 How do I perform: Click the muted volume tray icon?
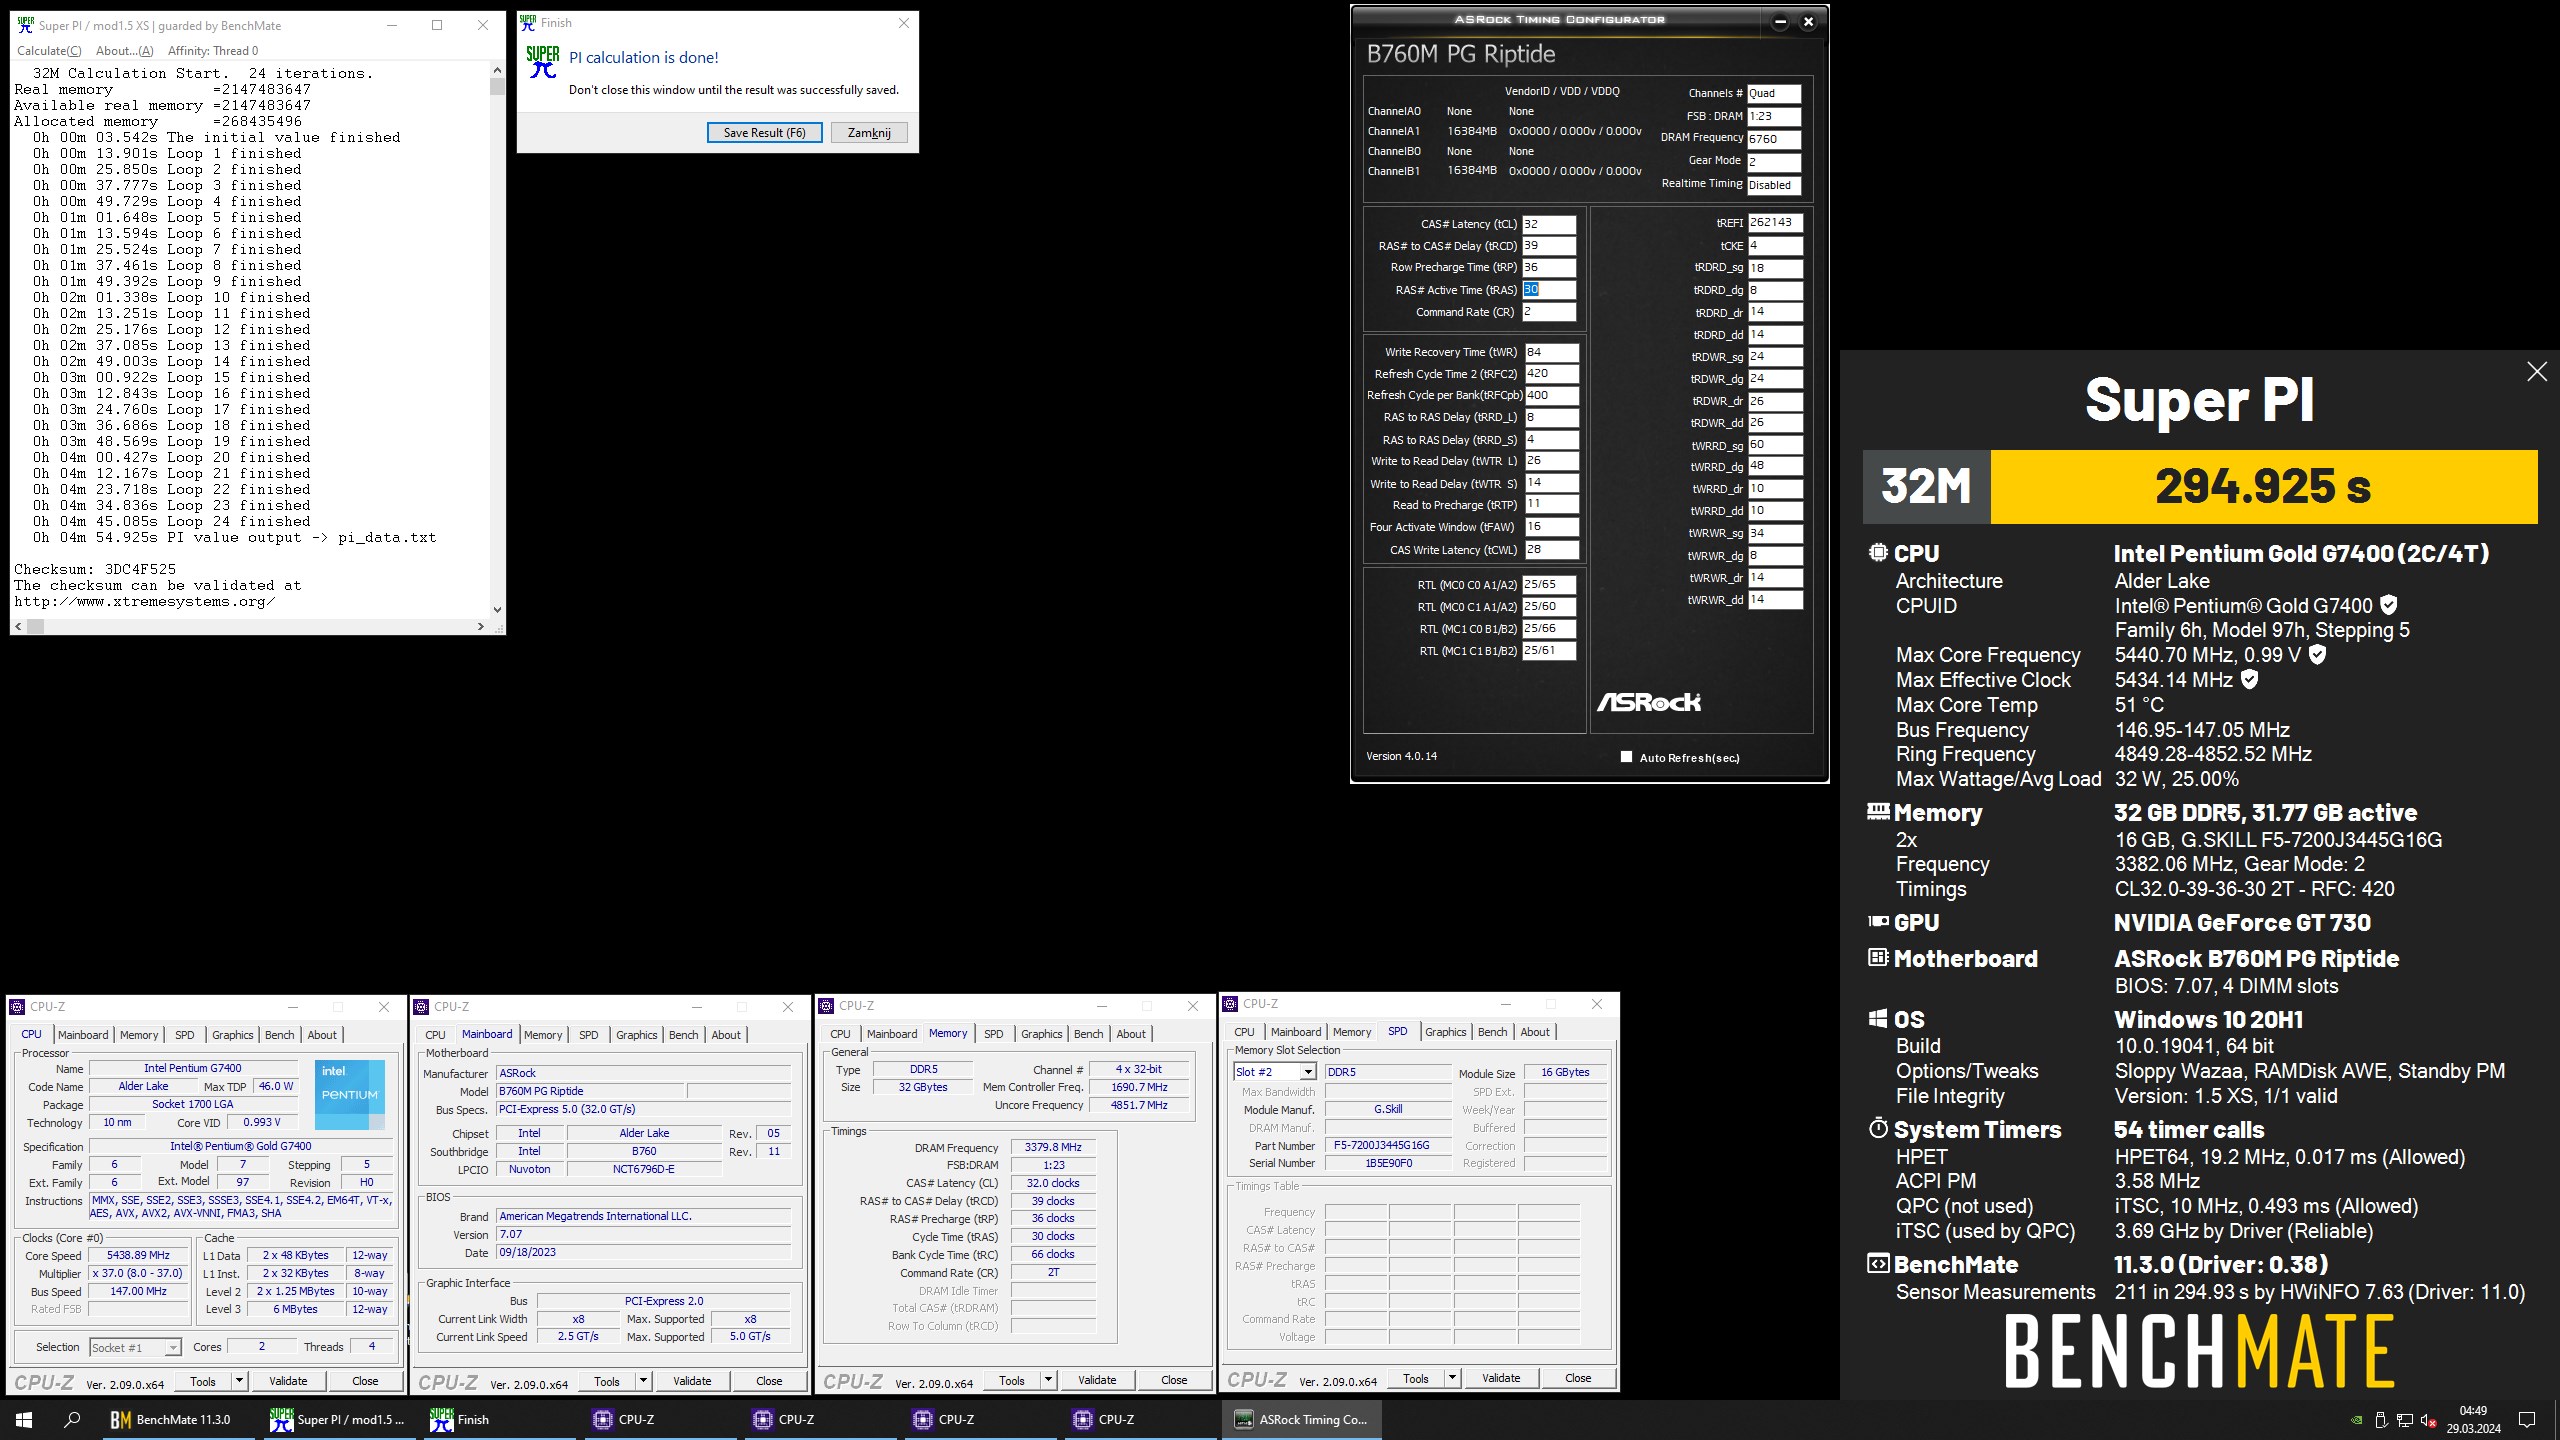click(x=2428, y=1420)
